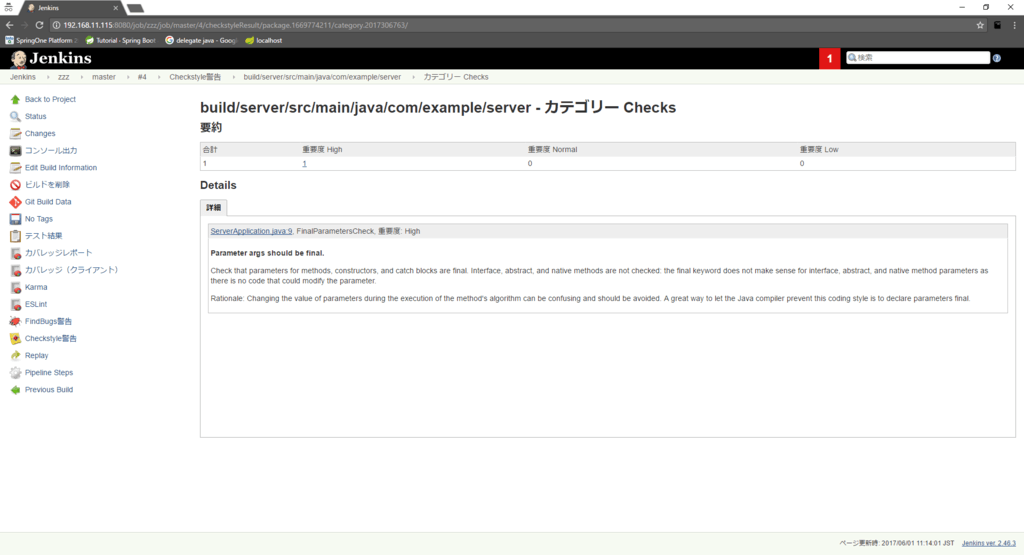Image resolution: width=1024 pixels, height=555 pixels.
Task: Open console output terminal icon
Action: click(15, 151)
